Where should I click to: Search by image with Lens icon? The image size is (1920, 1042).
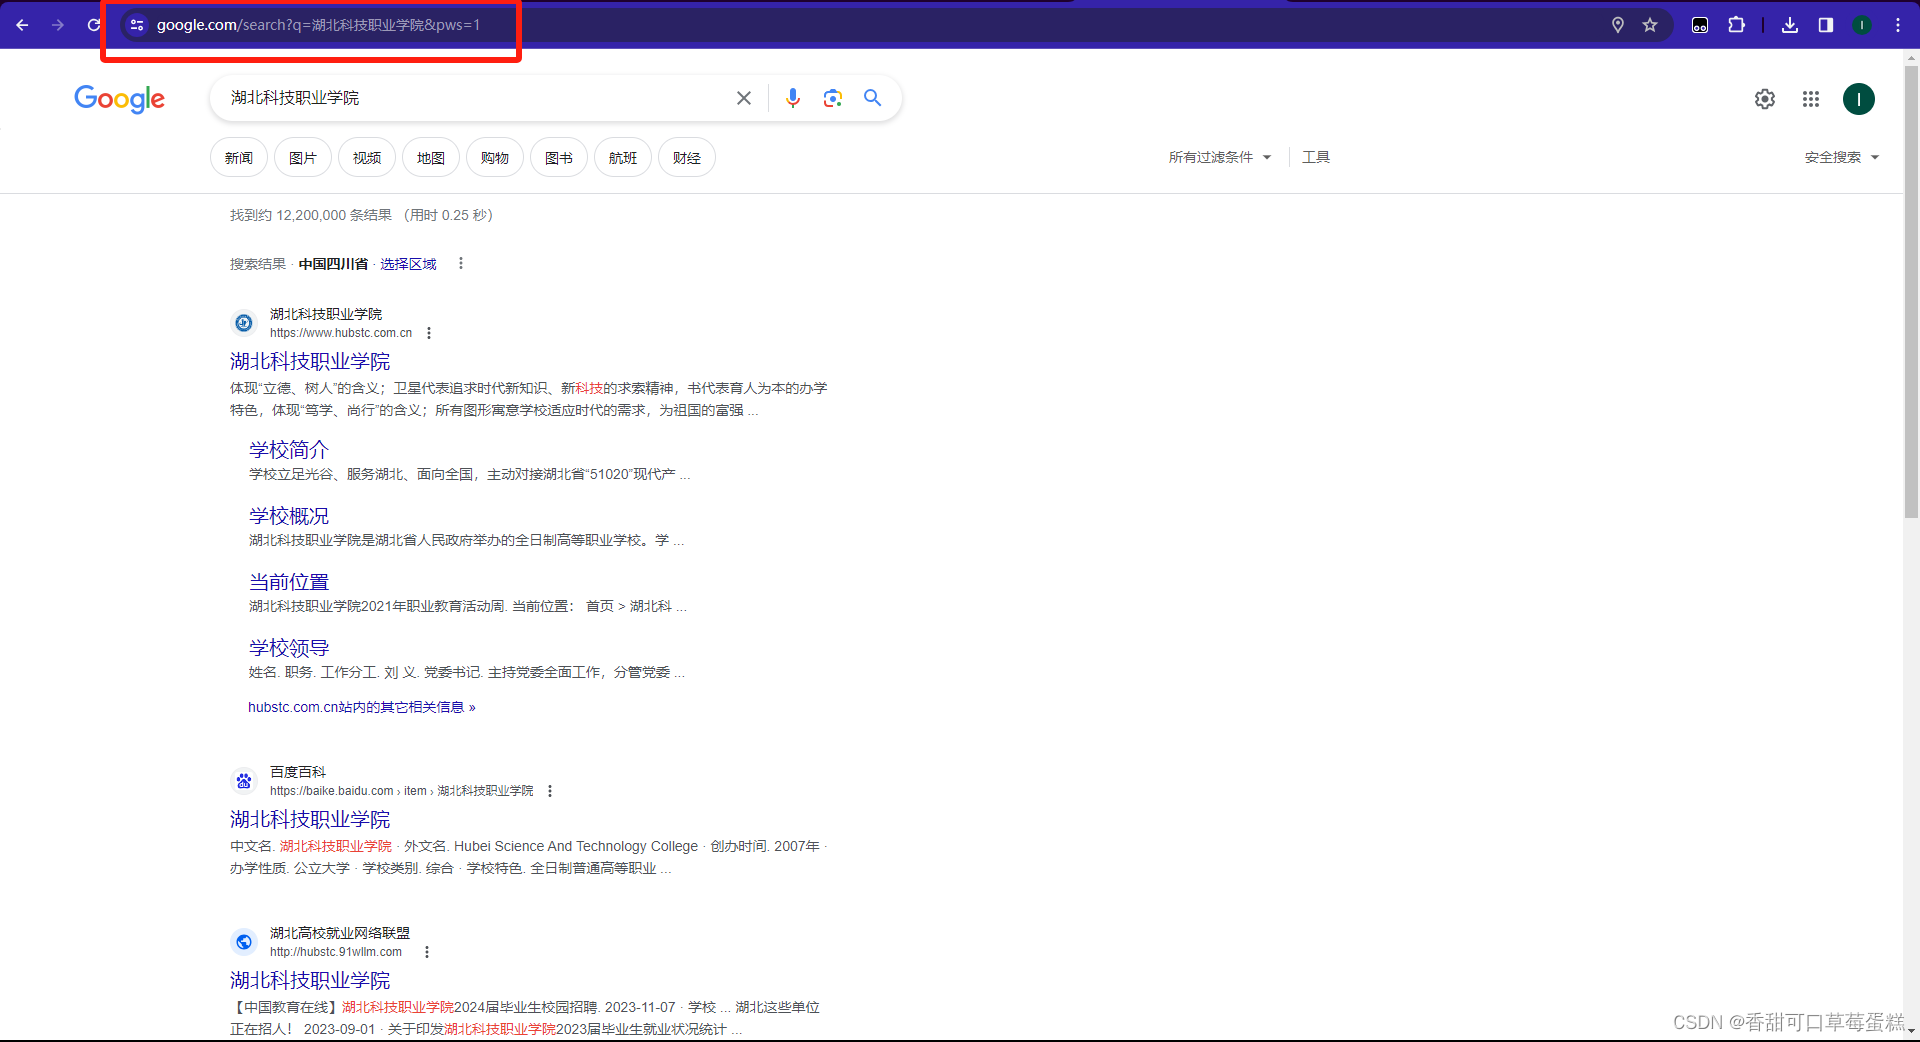833,98
